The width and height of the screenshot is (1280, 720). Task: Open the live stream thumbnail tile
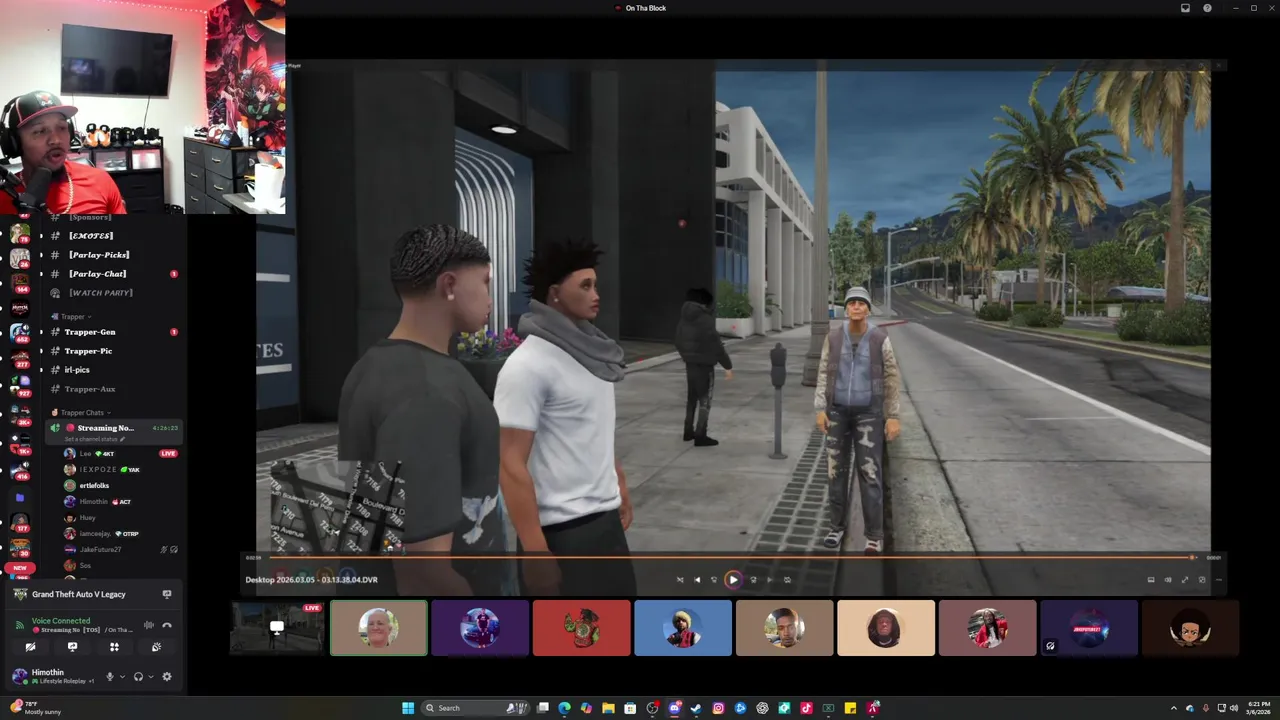[x=277, y=628]
